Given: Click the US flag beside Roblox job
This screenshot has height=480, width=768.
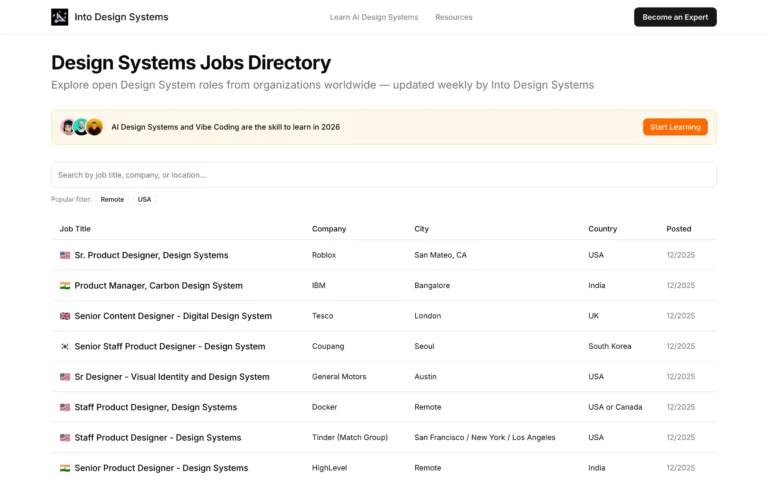Looking at the screenshot, I should pyautogui.click(x=65, y=255).
